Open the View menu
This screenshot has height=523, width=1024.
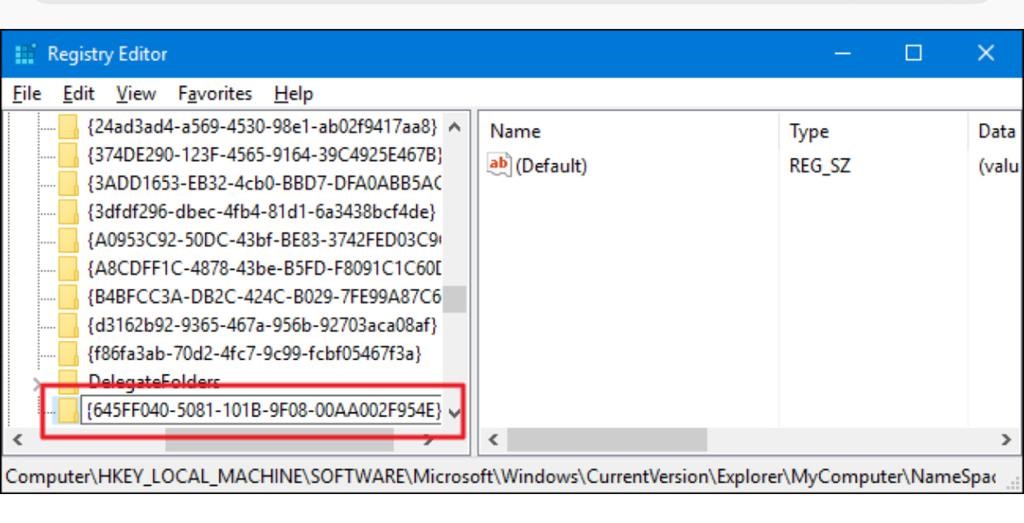click(x=136, y=94)
